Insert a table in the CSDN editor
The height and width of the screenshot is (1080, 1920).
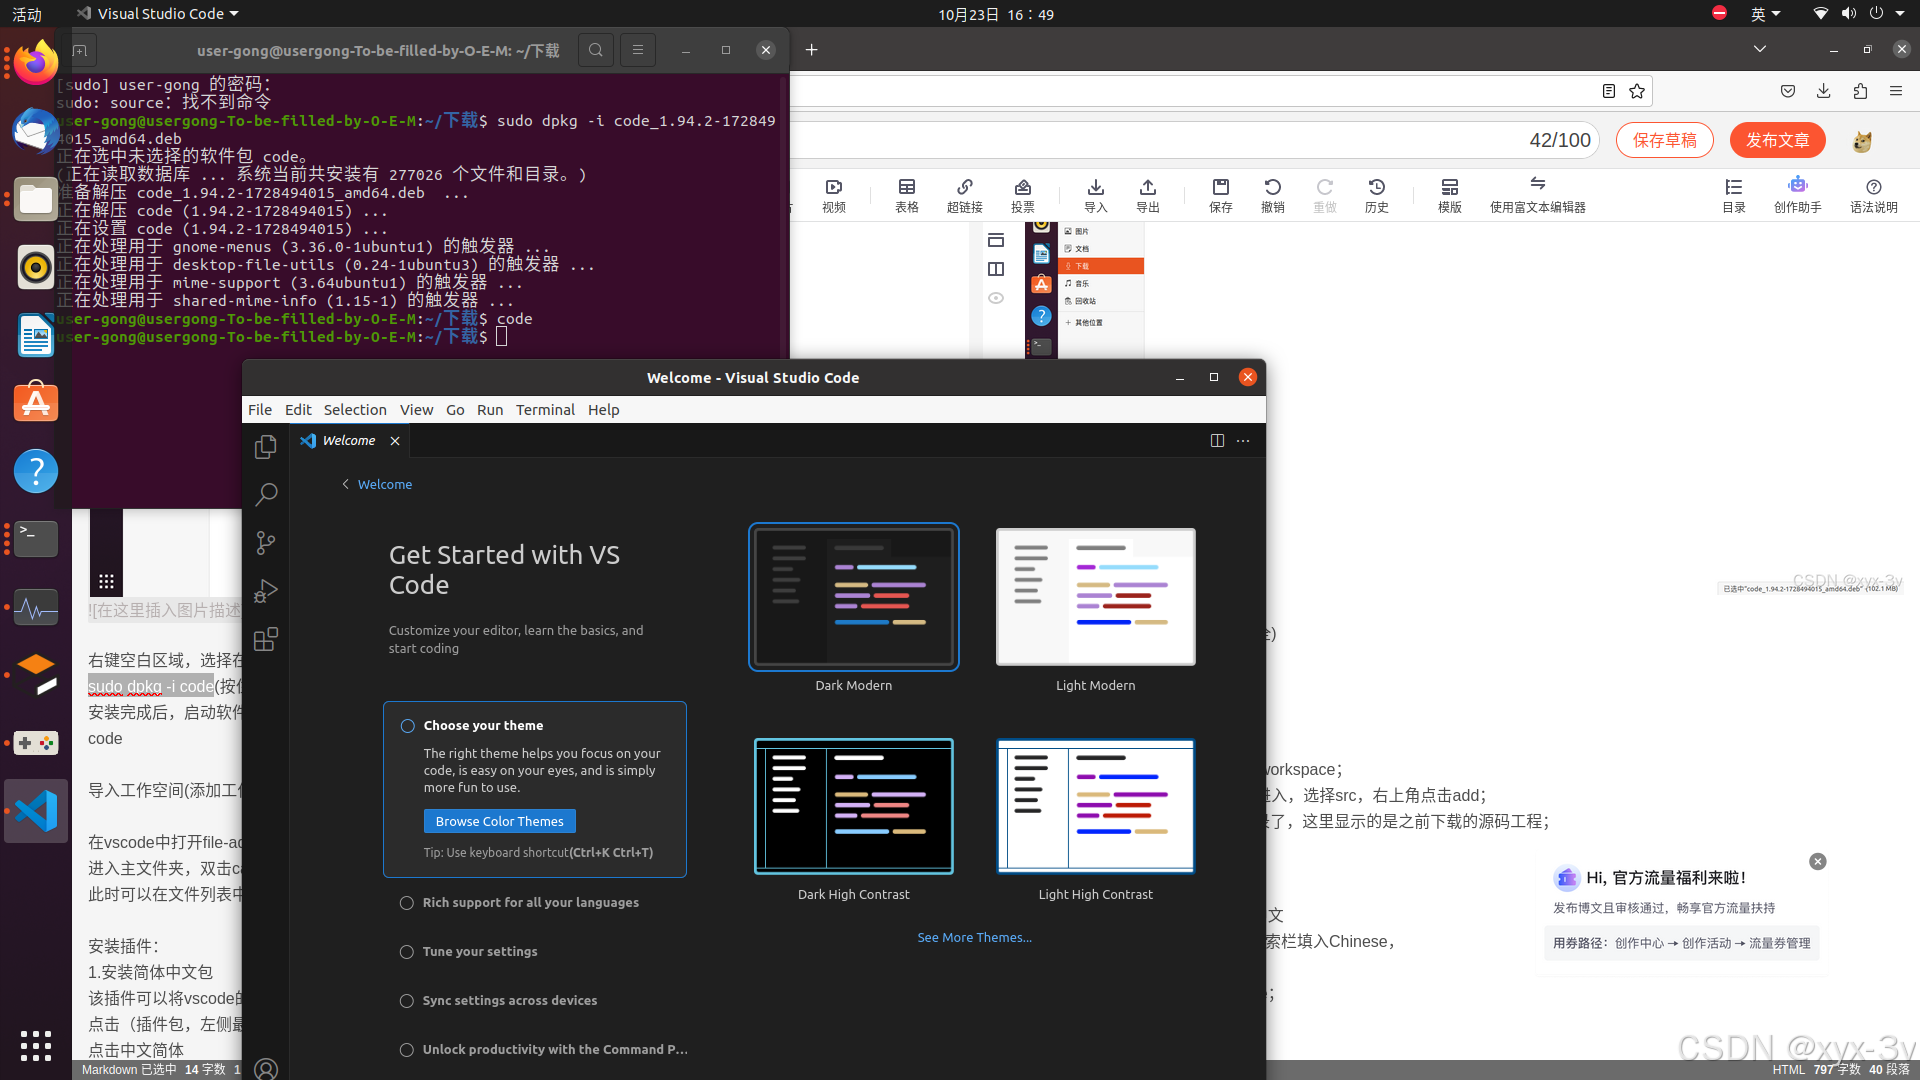(907, 195)
